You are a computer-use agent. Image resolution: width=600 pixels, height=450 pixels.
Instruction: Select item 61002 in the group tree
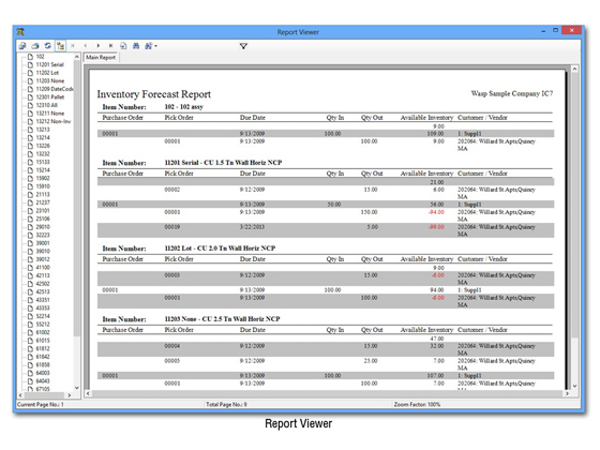tap(42, 332)
